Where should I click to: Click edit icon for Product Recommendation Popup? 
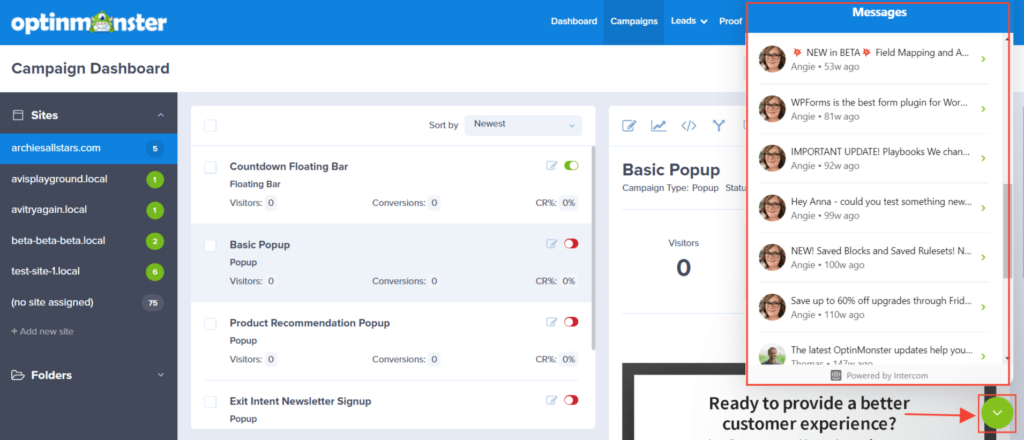[551, 322]
